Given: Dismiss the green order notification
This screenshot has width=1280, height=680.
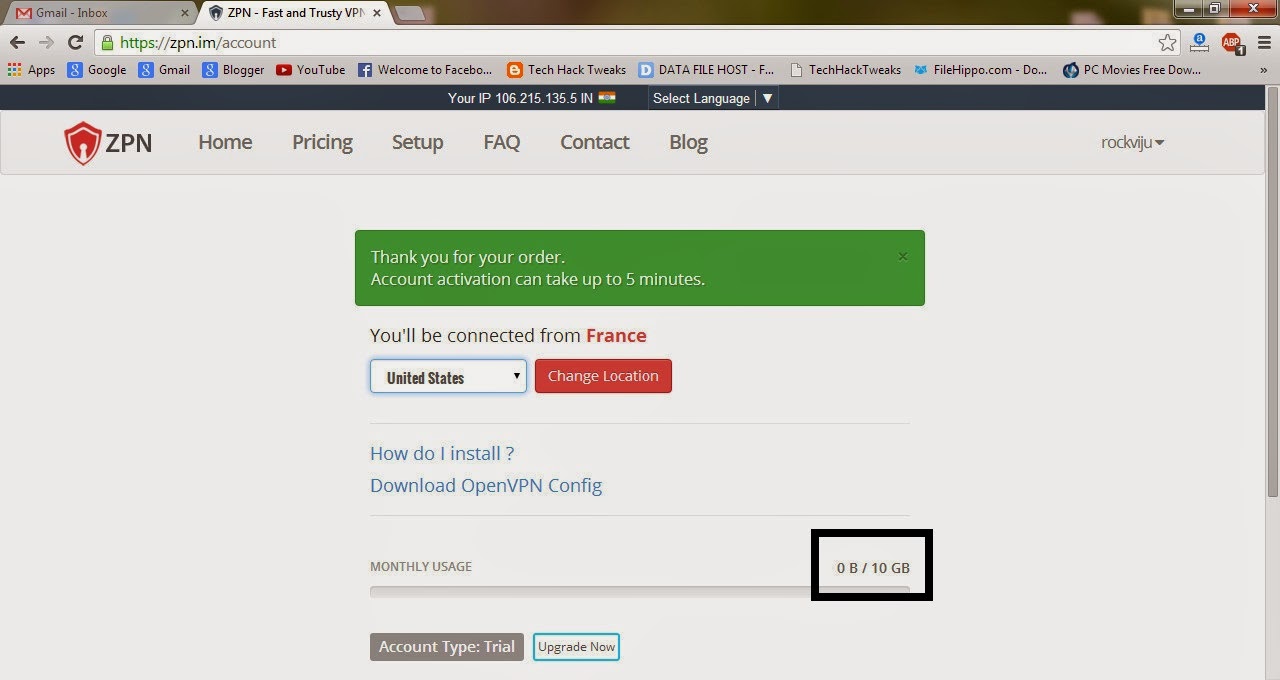Looking at the screenshot, I should tap(903, 257).
